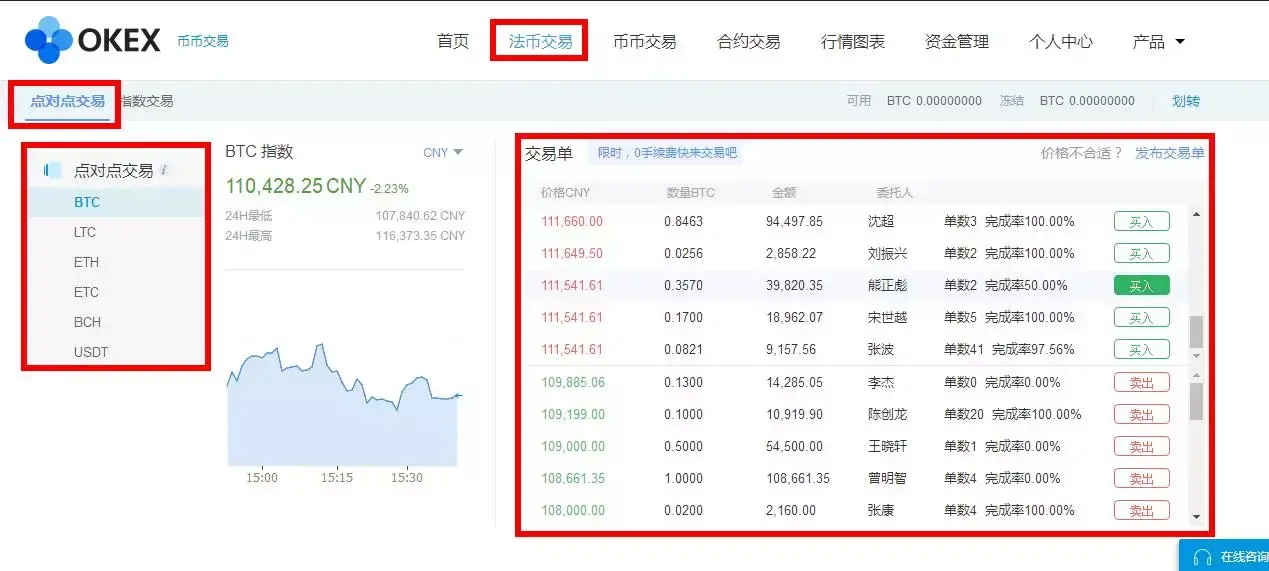The image size is (1269, 571).
Task: Click the 冻结 BTC 0.00000000 balance
Action: [1067, 101]
